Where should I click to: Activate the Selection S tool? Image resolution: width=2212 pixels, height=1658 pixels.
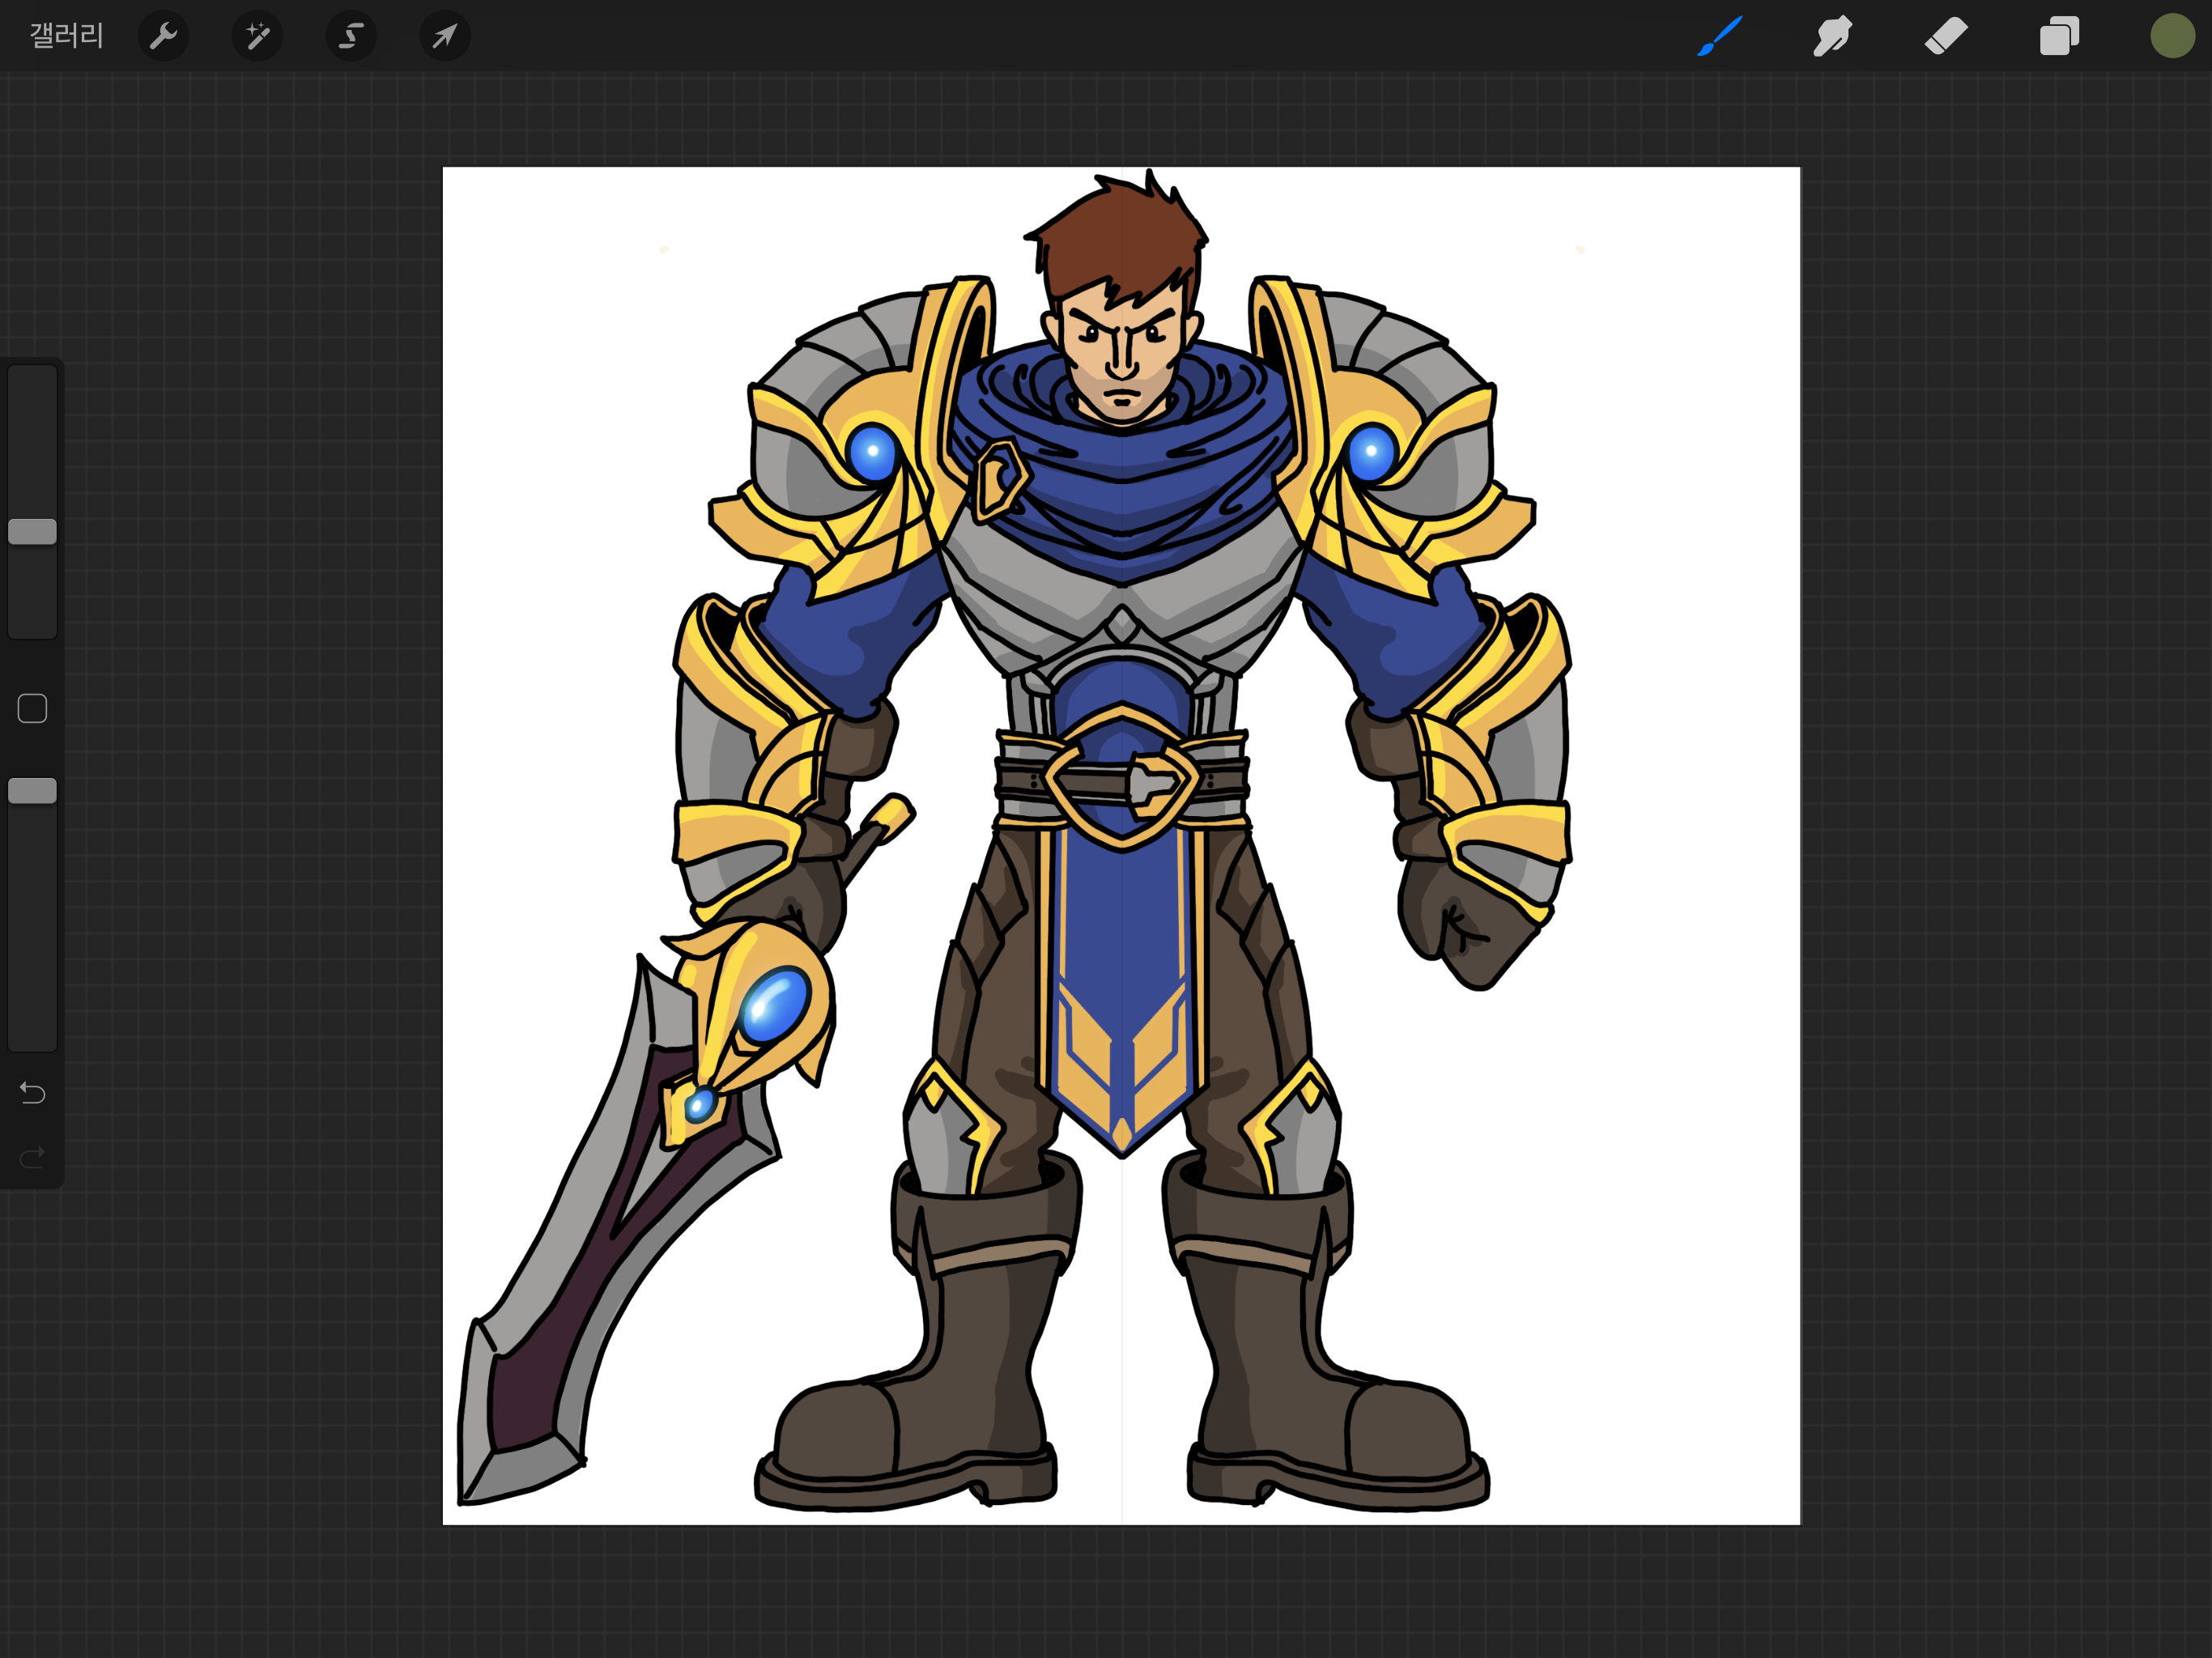tap(351, 36)
